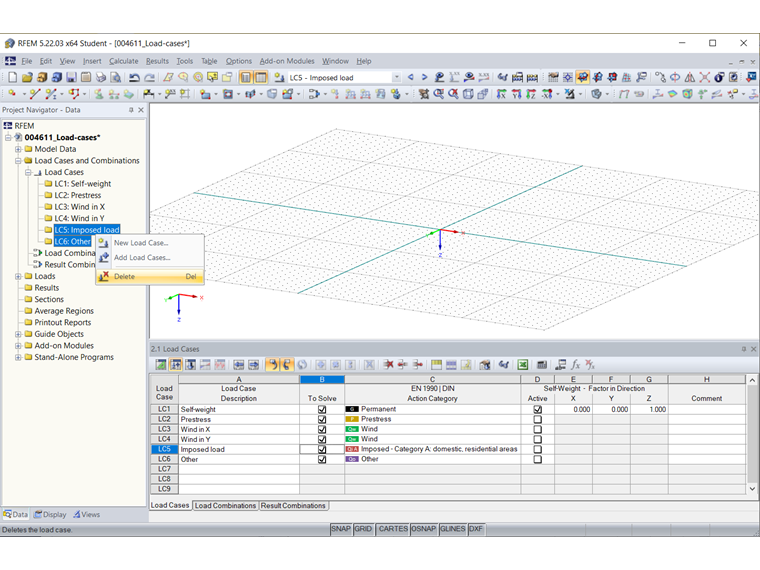Toggle CARTES in status bar
Image resolution: width=760 pixels, height=570 pixels.
point(393,529)
